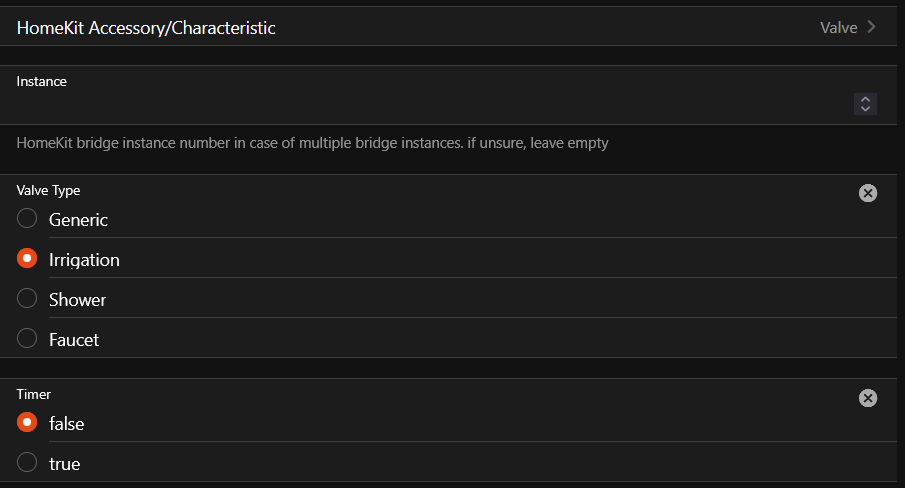
Task: Set Timer to false
Action: coord(27,423)
